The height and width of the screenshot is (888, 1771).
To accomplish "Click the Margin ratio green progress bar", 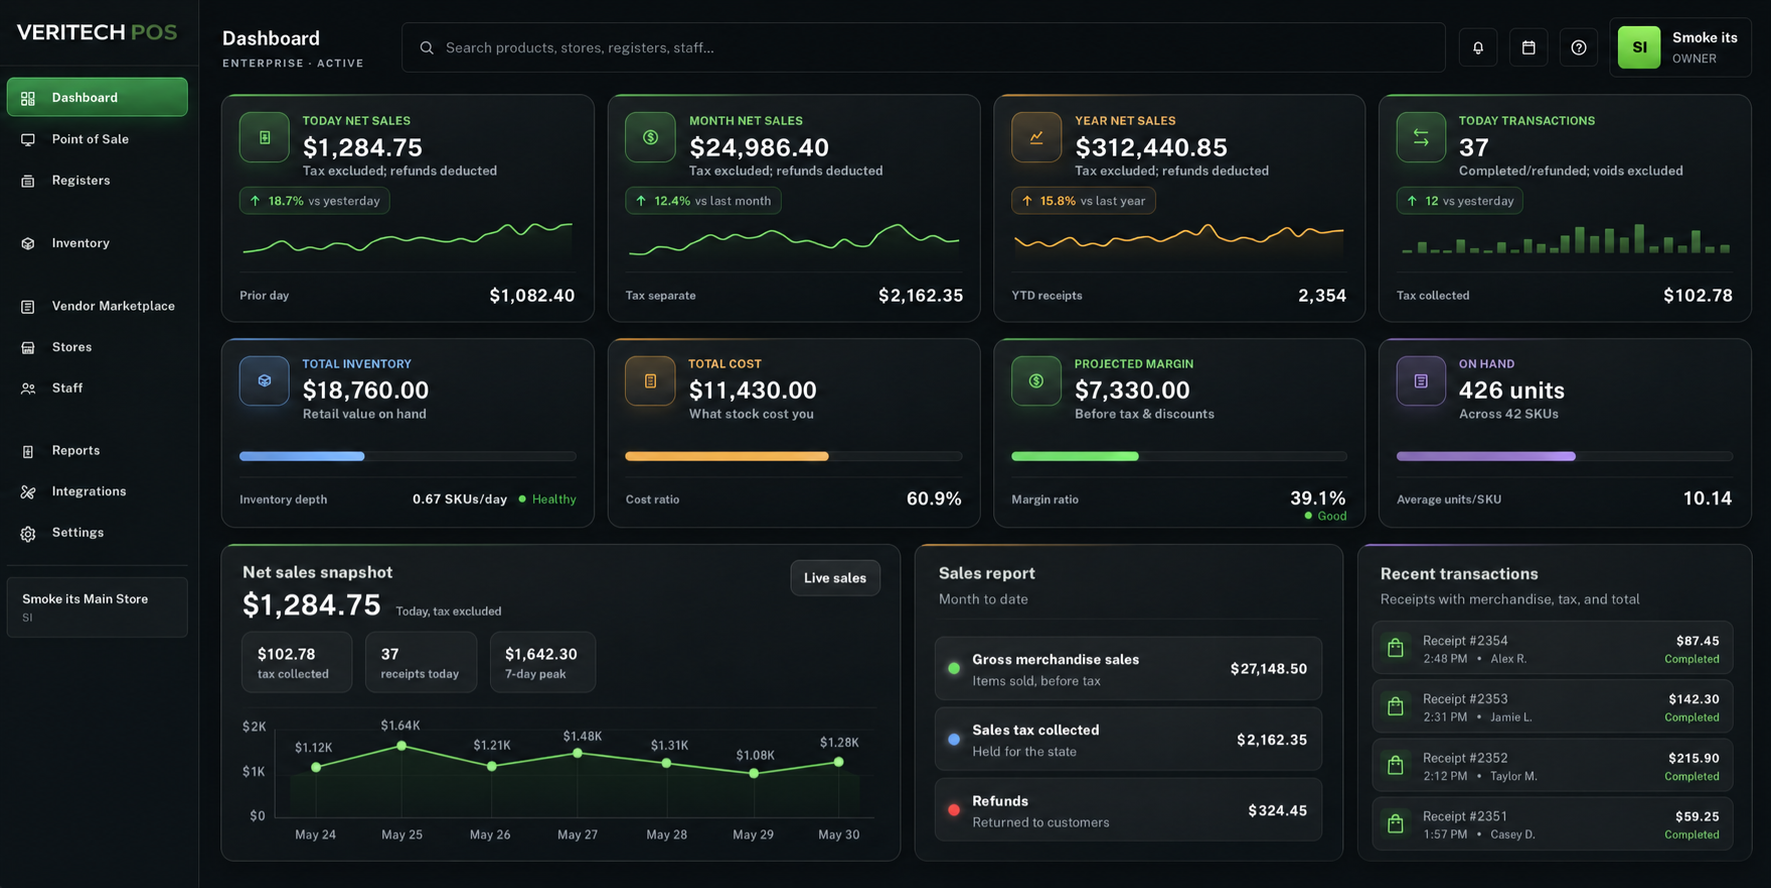I will tap(1075, 456).
